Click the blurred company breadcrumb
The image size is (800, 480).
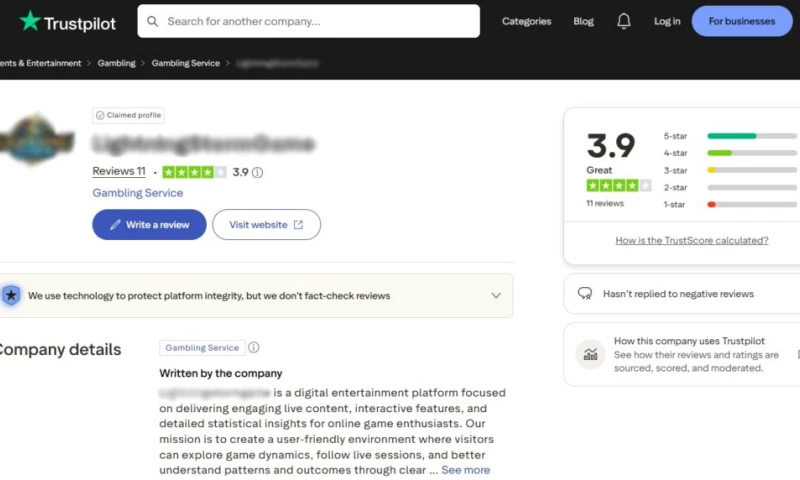pyautogui.click(x=278, y=63)
